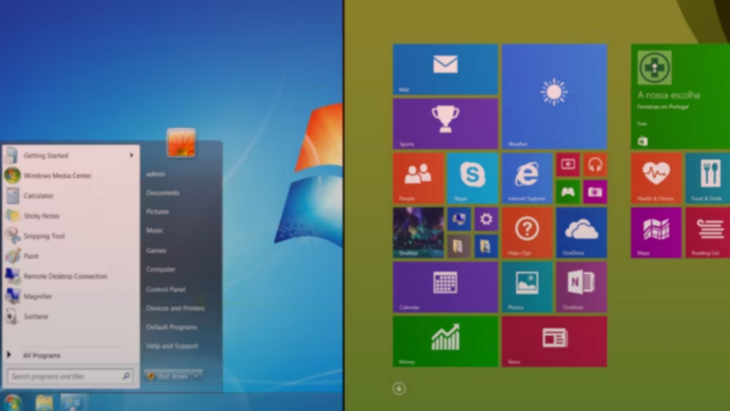Launch the Internet Explorer tile
Image resolution: width=730 pixels, height=411 pixels.
pos(527,178)
